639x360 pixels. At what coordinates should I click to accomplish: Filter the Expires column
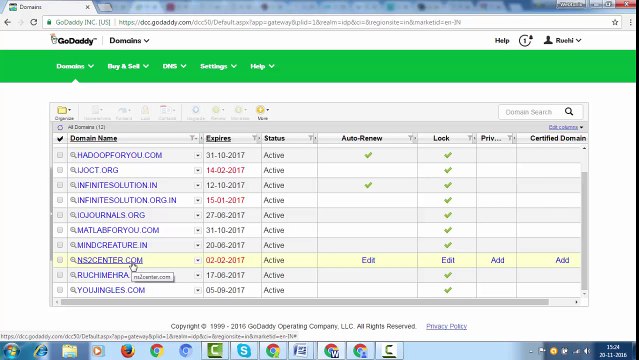(x=255, y=138)
